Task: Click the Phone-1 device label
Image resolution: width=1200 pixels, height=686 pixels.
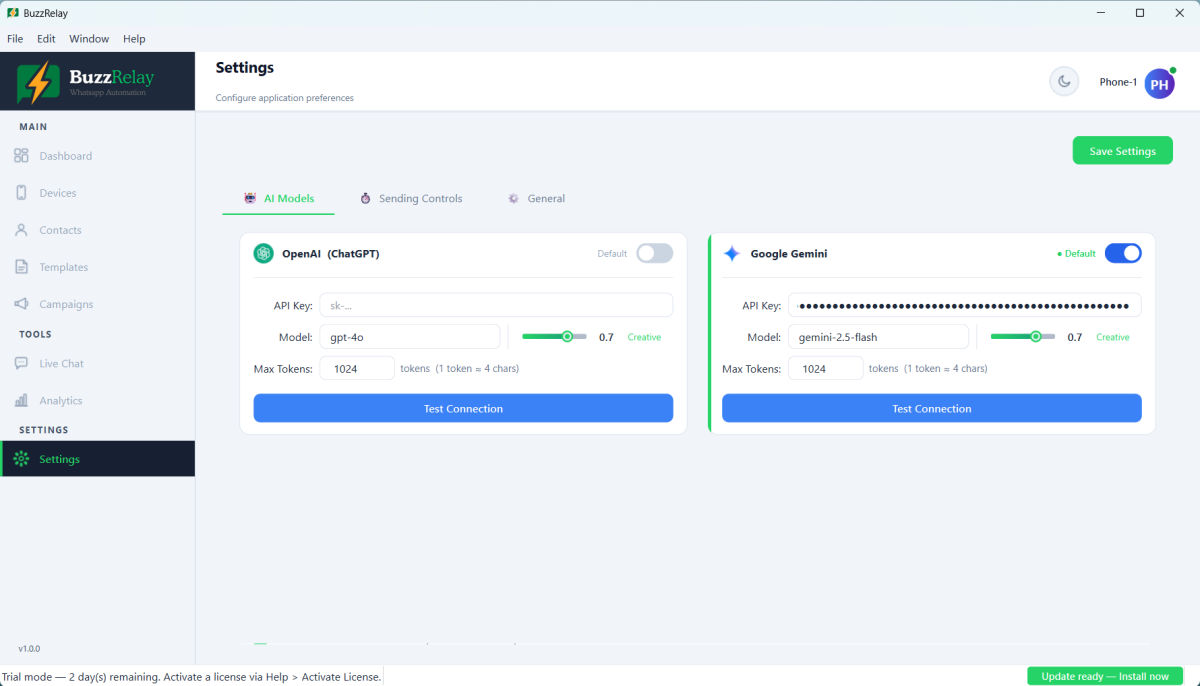Action: click(x=1118, y=82)
